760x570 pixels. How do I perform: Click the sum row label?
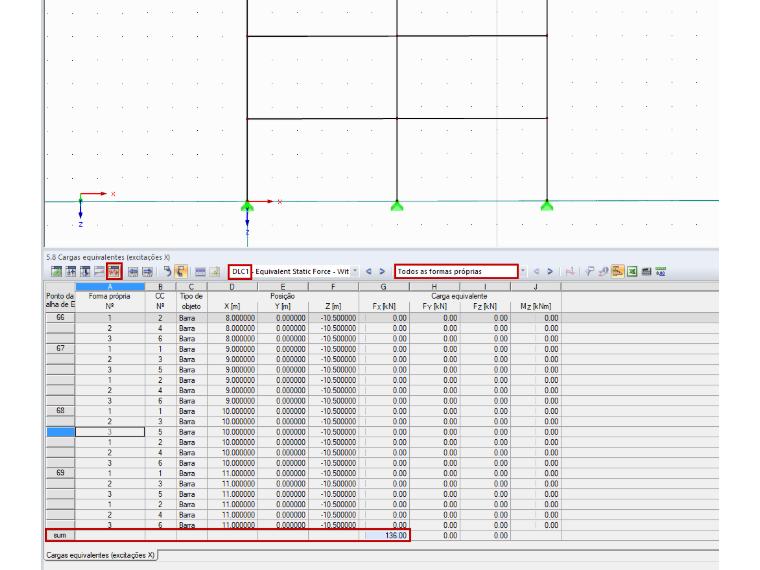[x=60, y=535]
